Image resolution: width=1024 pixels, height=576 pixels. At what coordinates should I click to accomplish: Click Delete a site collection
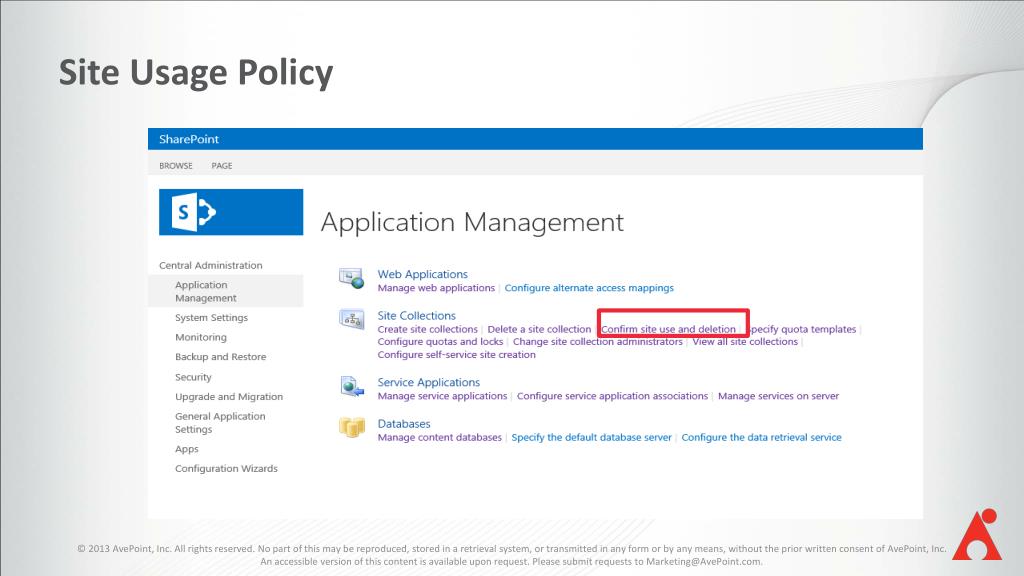pos(539,329)
